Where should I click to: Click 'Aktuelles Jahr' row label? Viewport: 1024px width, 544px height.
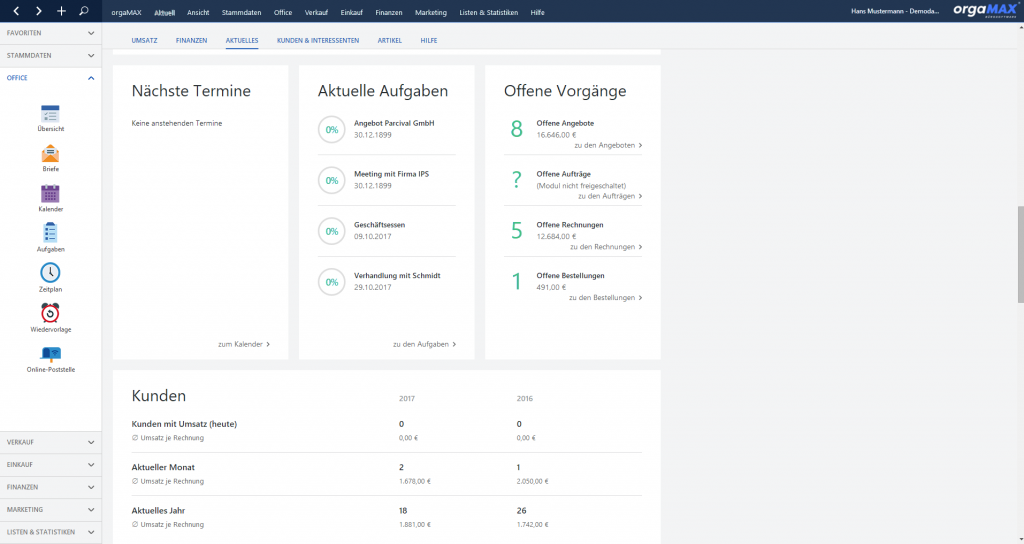coord(158,511)
